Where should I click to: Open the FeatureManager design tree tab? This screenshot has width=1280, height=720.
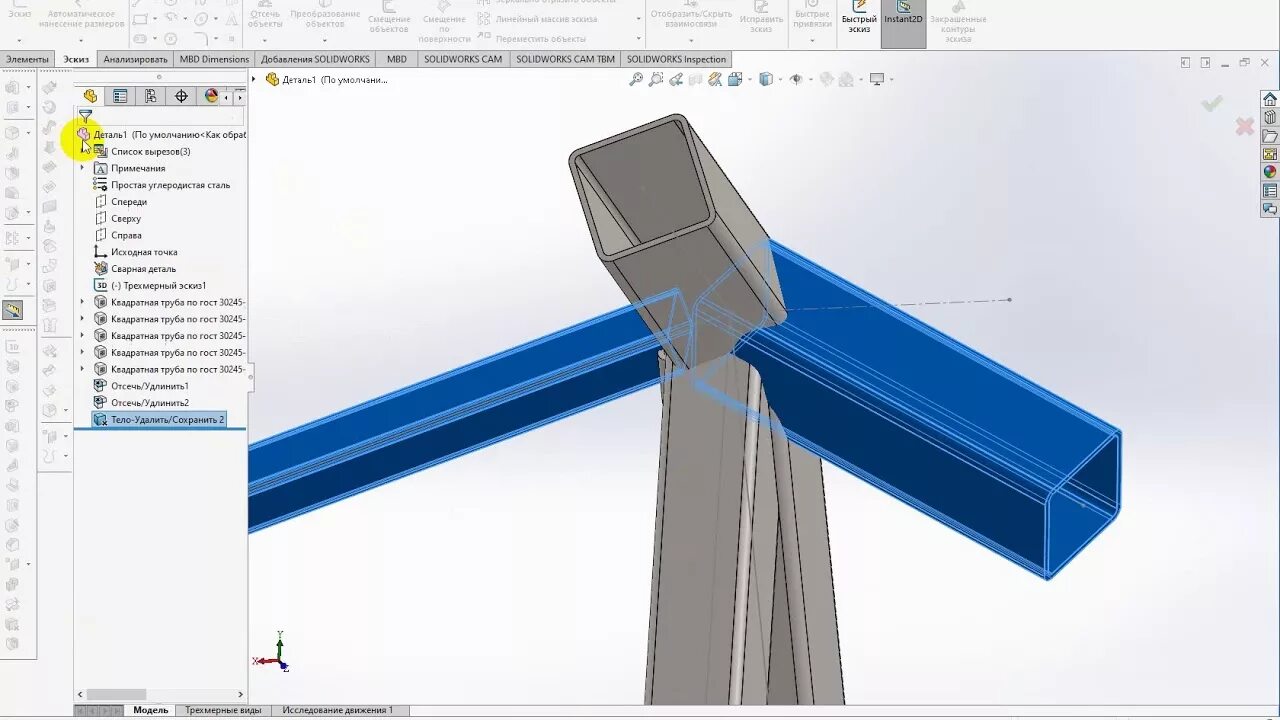90,96
